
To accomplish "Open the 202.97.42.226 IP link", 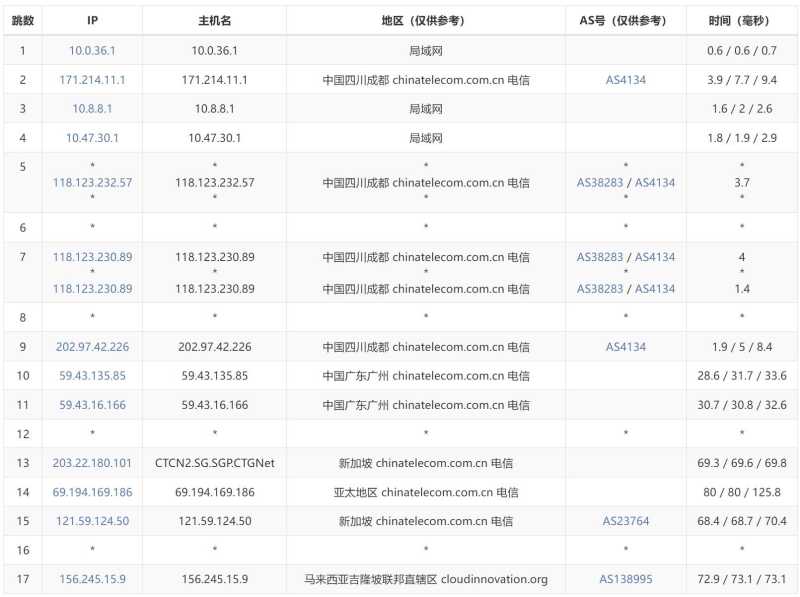I will click(x=92, y=345).
